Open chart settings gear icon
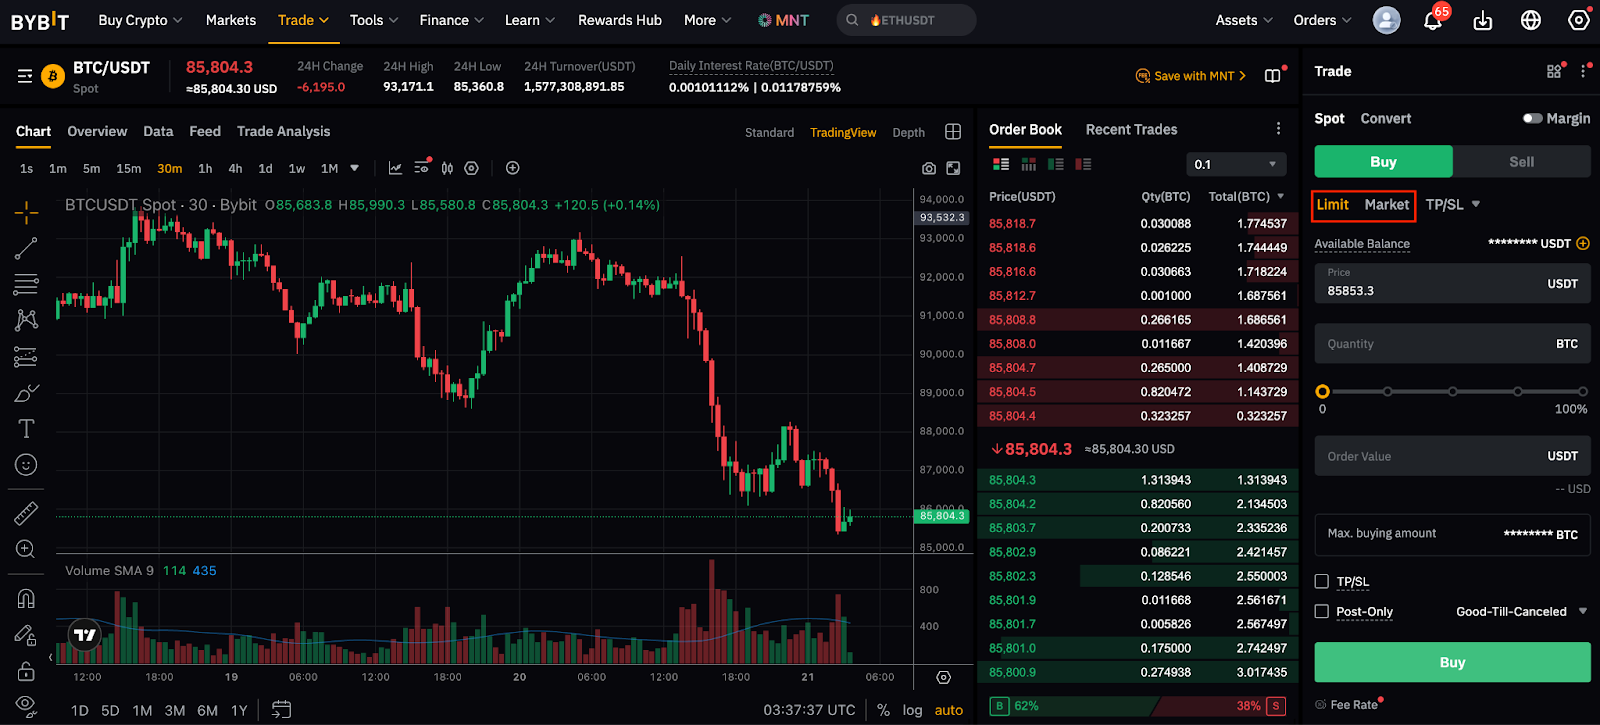Image resolution: width=1600 pixels, height=725 pixels. pos(472,168)
